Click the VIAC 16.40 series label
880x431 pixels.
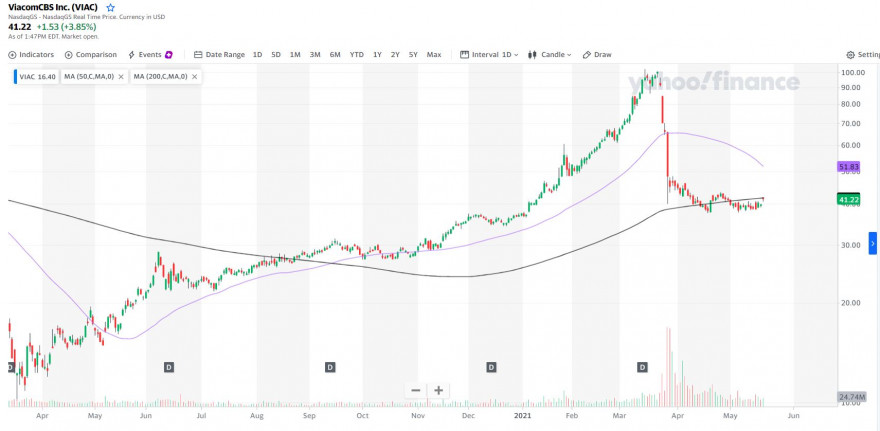point(38,76)
